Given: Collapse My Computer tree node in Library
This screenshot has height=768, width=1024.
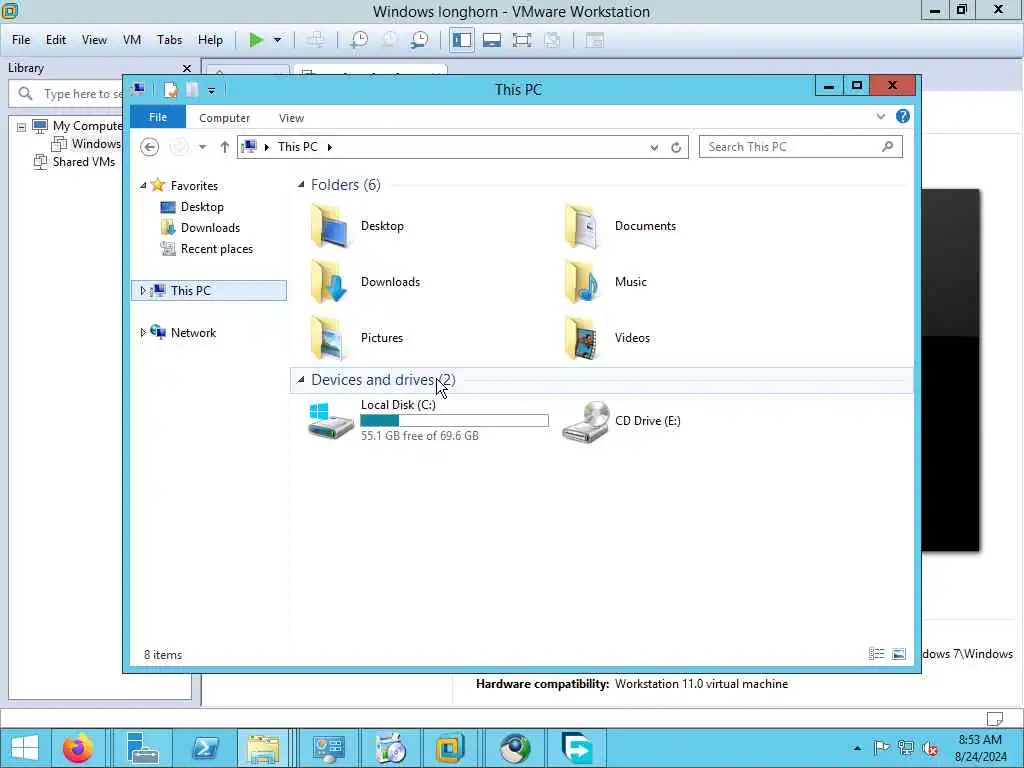Looking at the screenshot, I should (22, 127).
